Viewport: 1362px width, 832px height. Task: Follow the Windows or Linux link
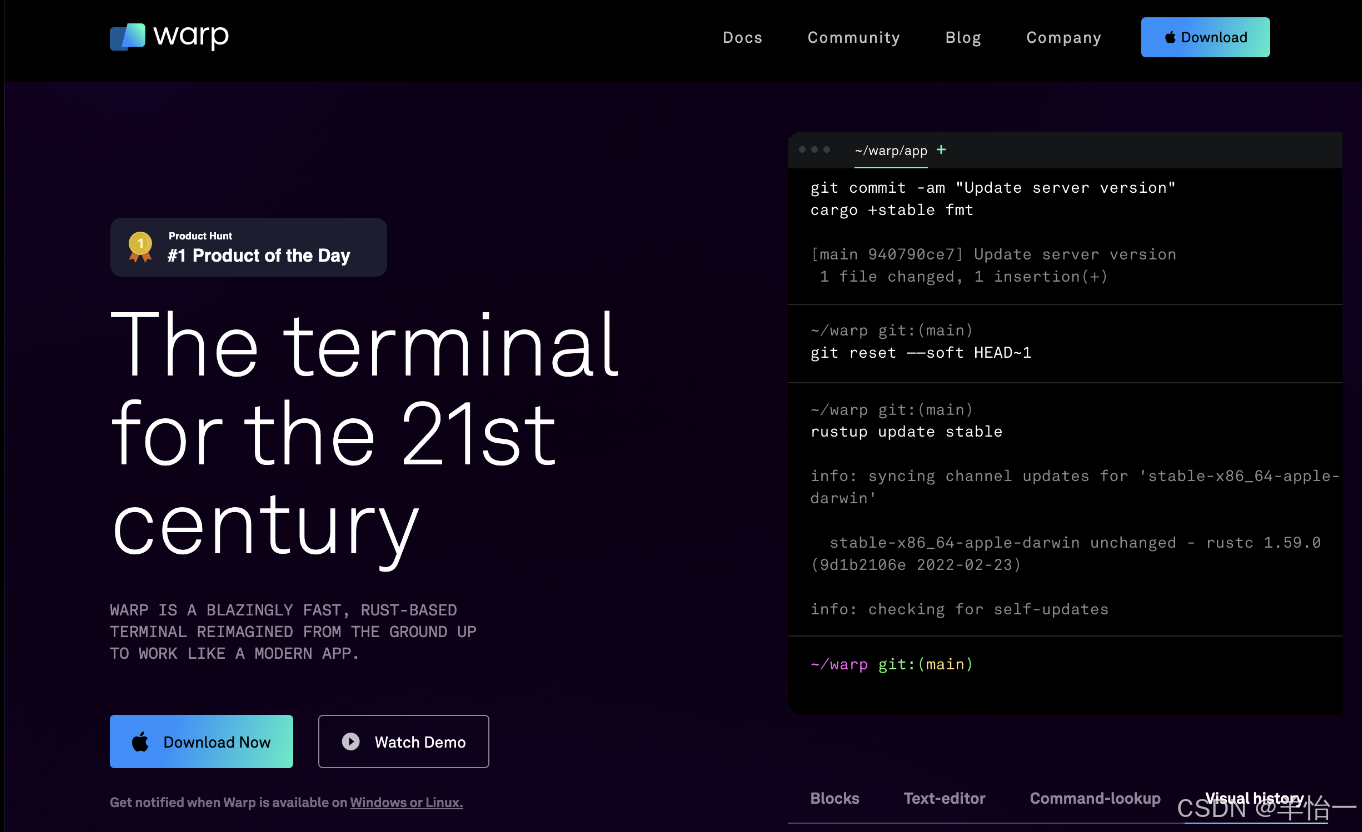(406, 802)
